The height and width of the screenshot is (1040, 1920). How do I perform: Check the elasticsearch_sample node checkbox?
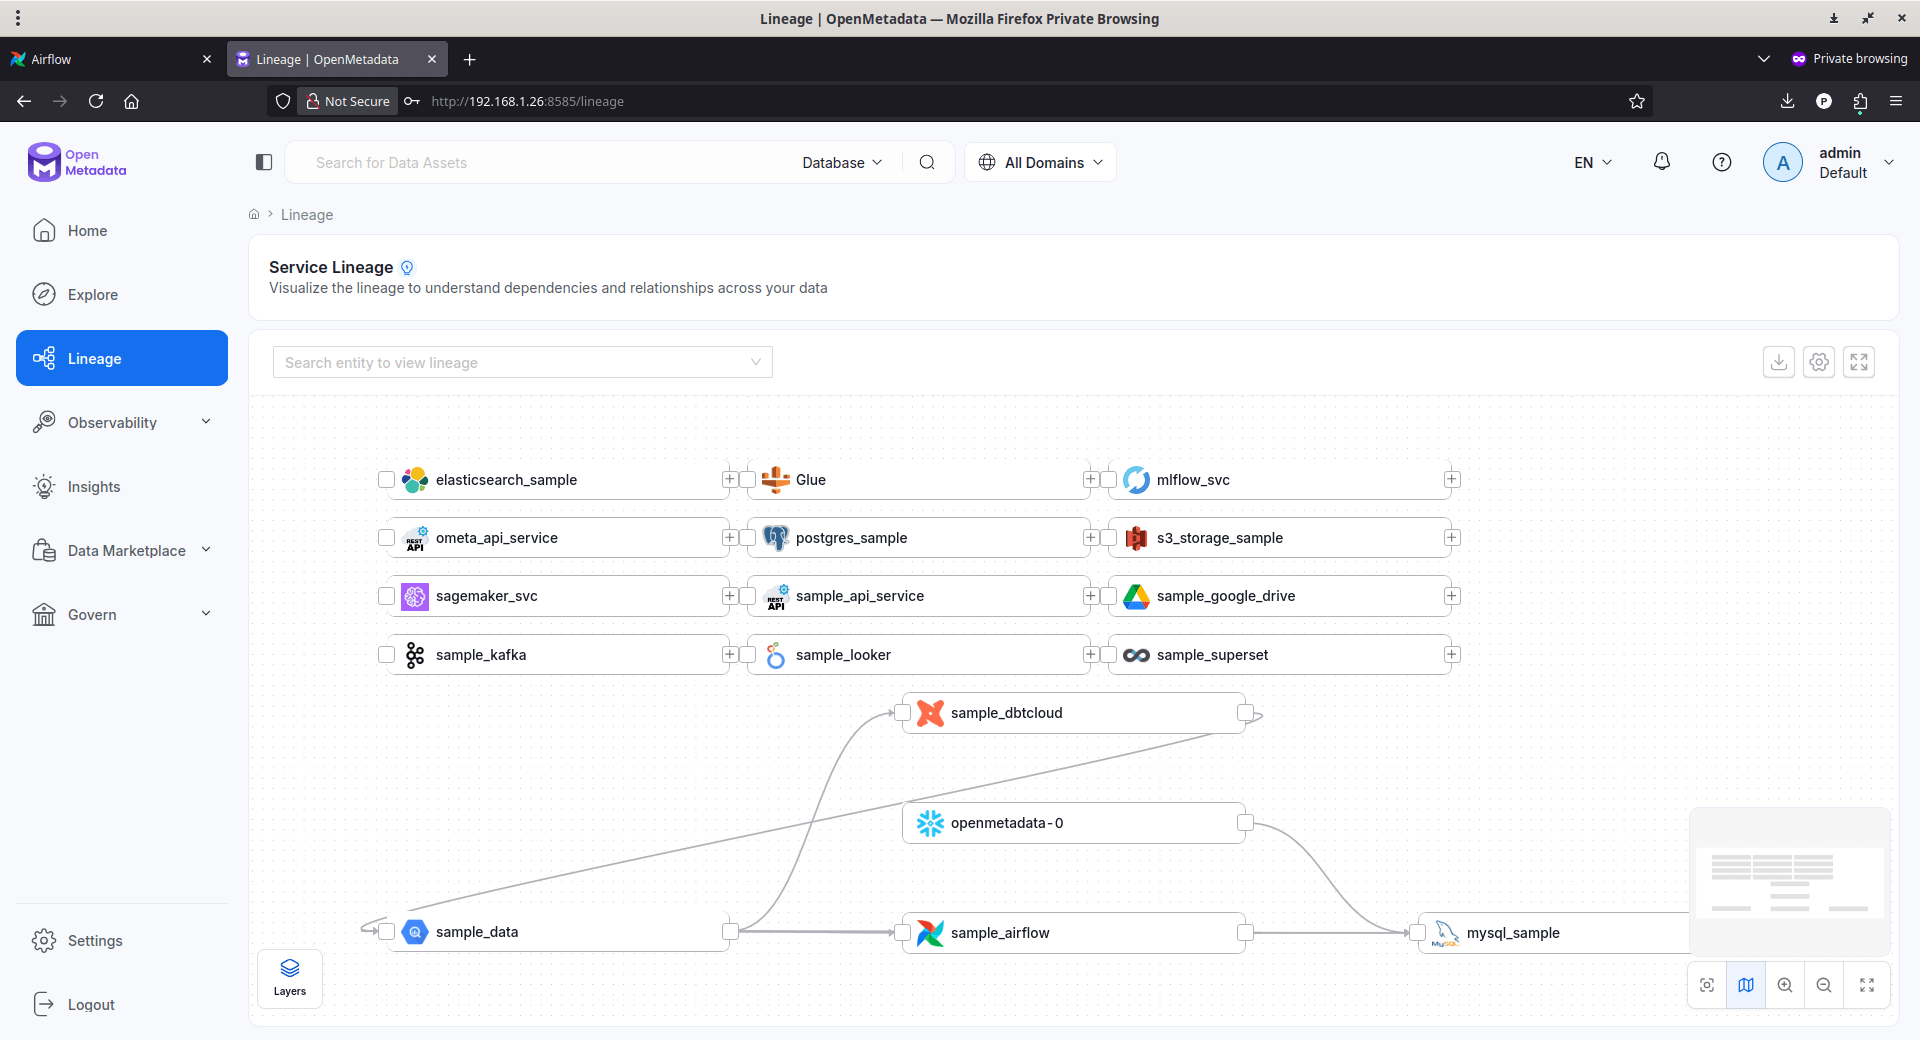point(386,480)
